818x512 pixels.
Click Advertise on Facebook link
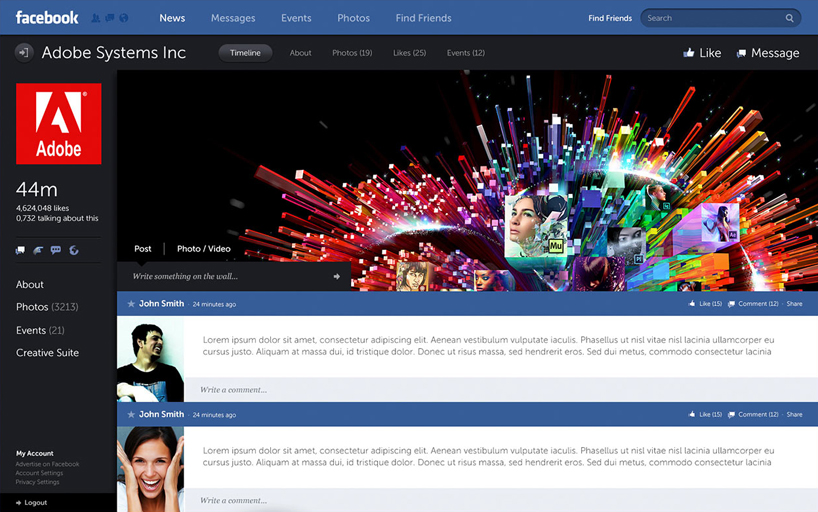[47, 464]
